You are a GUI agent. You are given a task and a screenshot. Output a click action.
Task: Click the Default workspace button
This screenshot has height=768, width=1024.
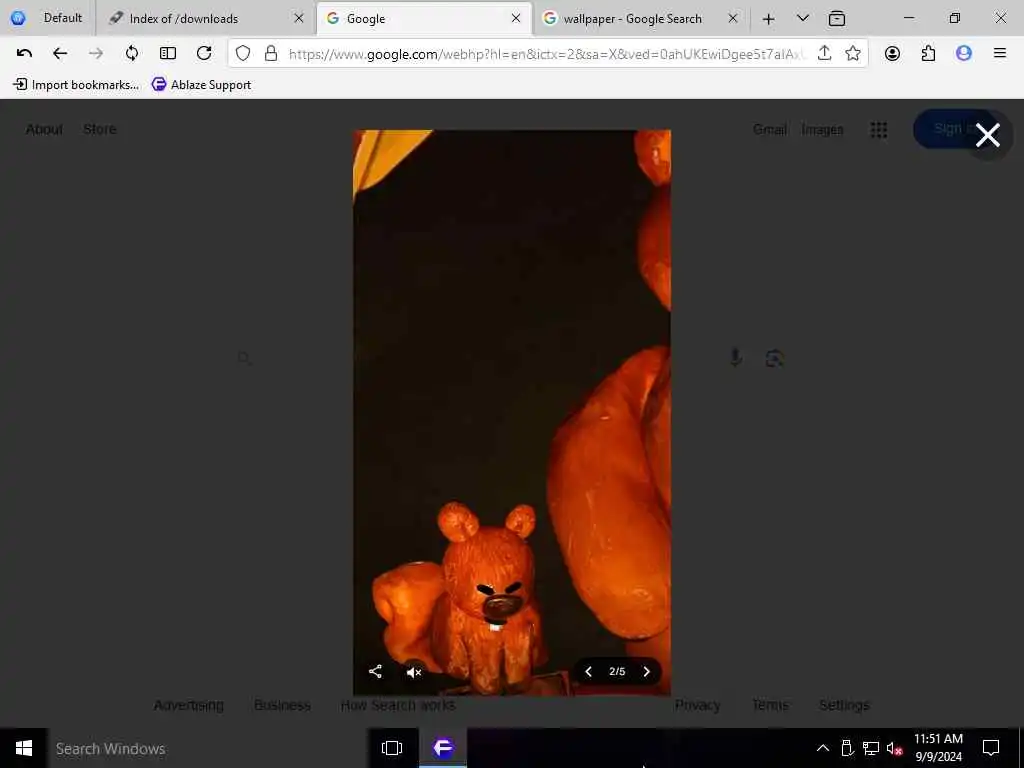[47, 18]
